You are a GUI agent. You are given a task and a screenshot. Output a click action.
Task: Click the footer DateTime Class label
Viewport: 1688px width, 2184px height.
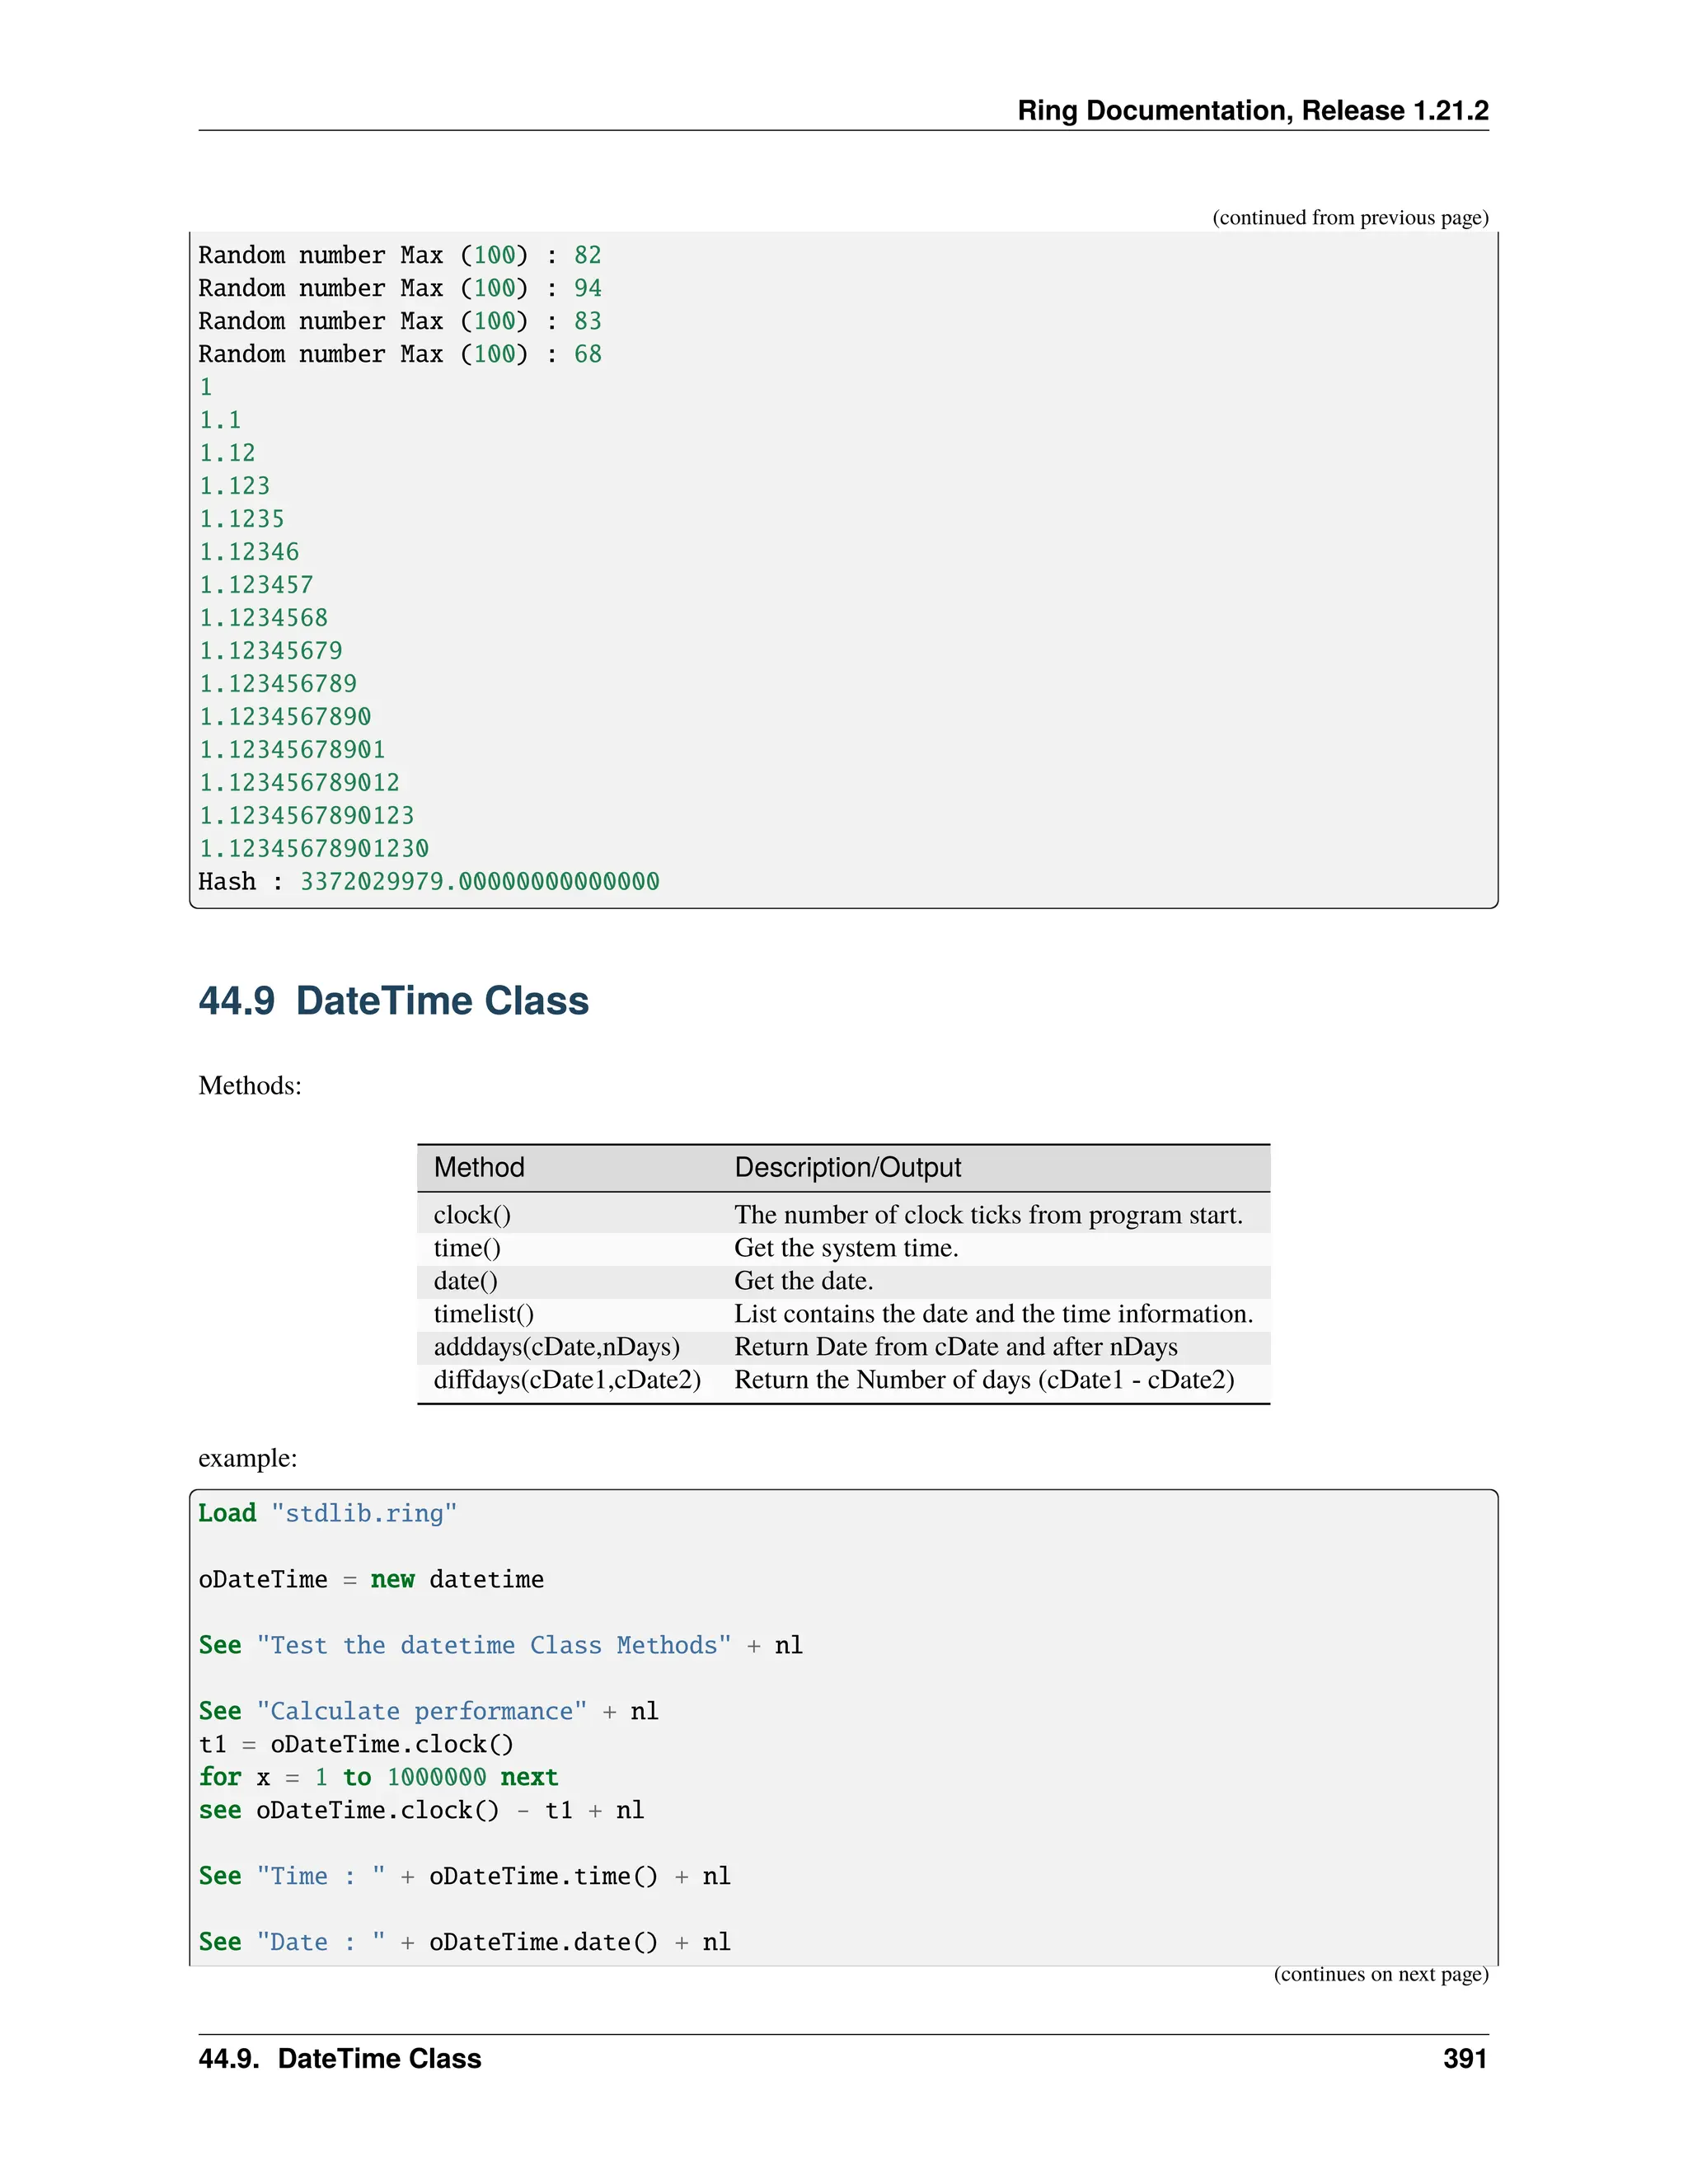point(340,2058)
